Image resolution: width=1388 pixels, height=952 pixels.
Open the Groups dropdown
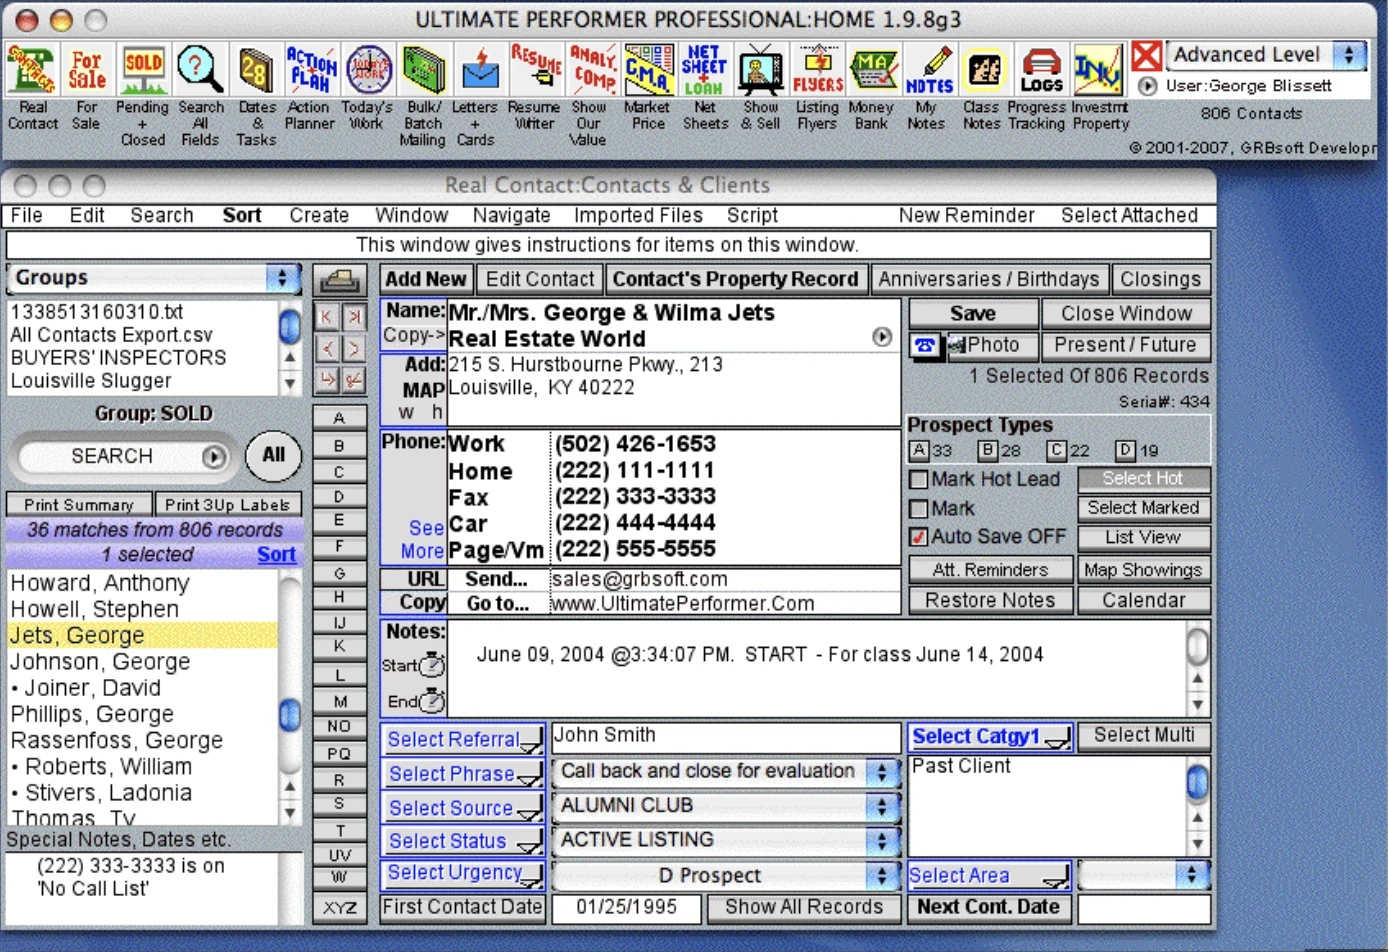pyautogui.click(x=154, y=278)
